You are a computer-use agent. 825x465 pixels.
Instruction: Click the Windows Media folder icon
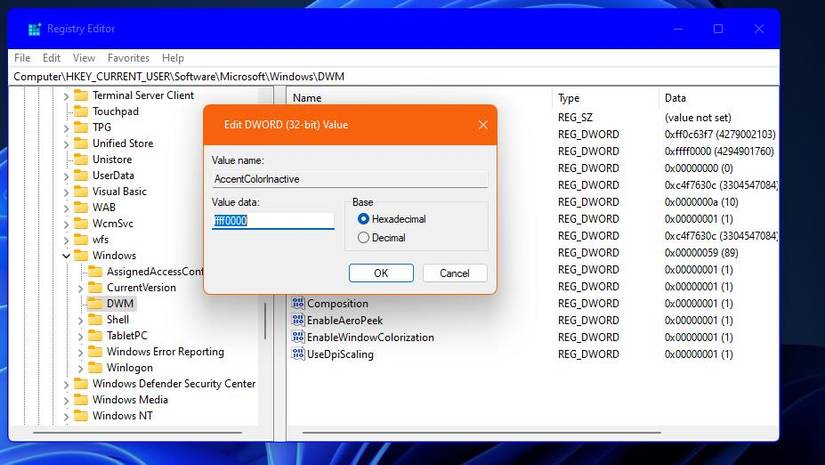coord(81,399)
